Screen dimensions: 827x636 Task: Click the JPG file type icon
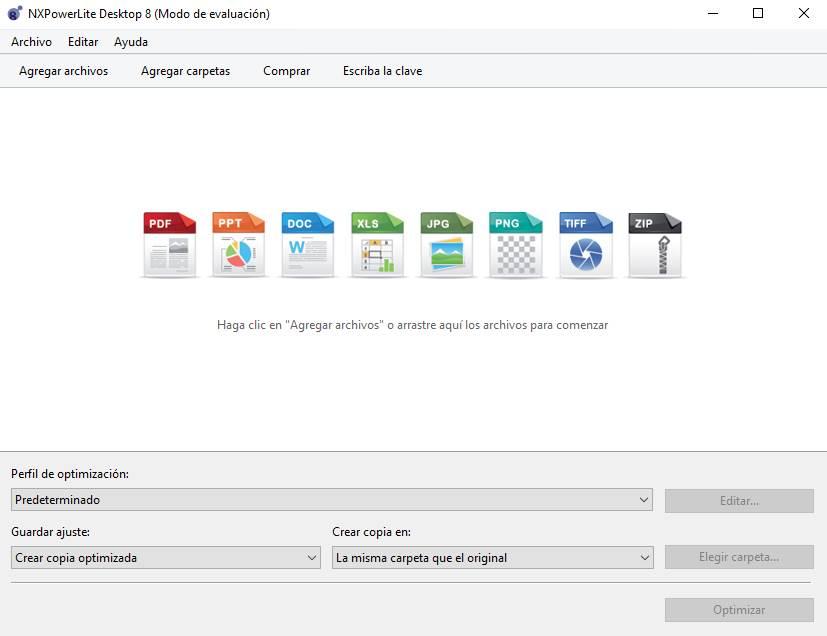coord(446,245)
